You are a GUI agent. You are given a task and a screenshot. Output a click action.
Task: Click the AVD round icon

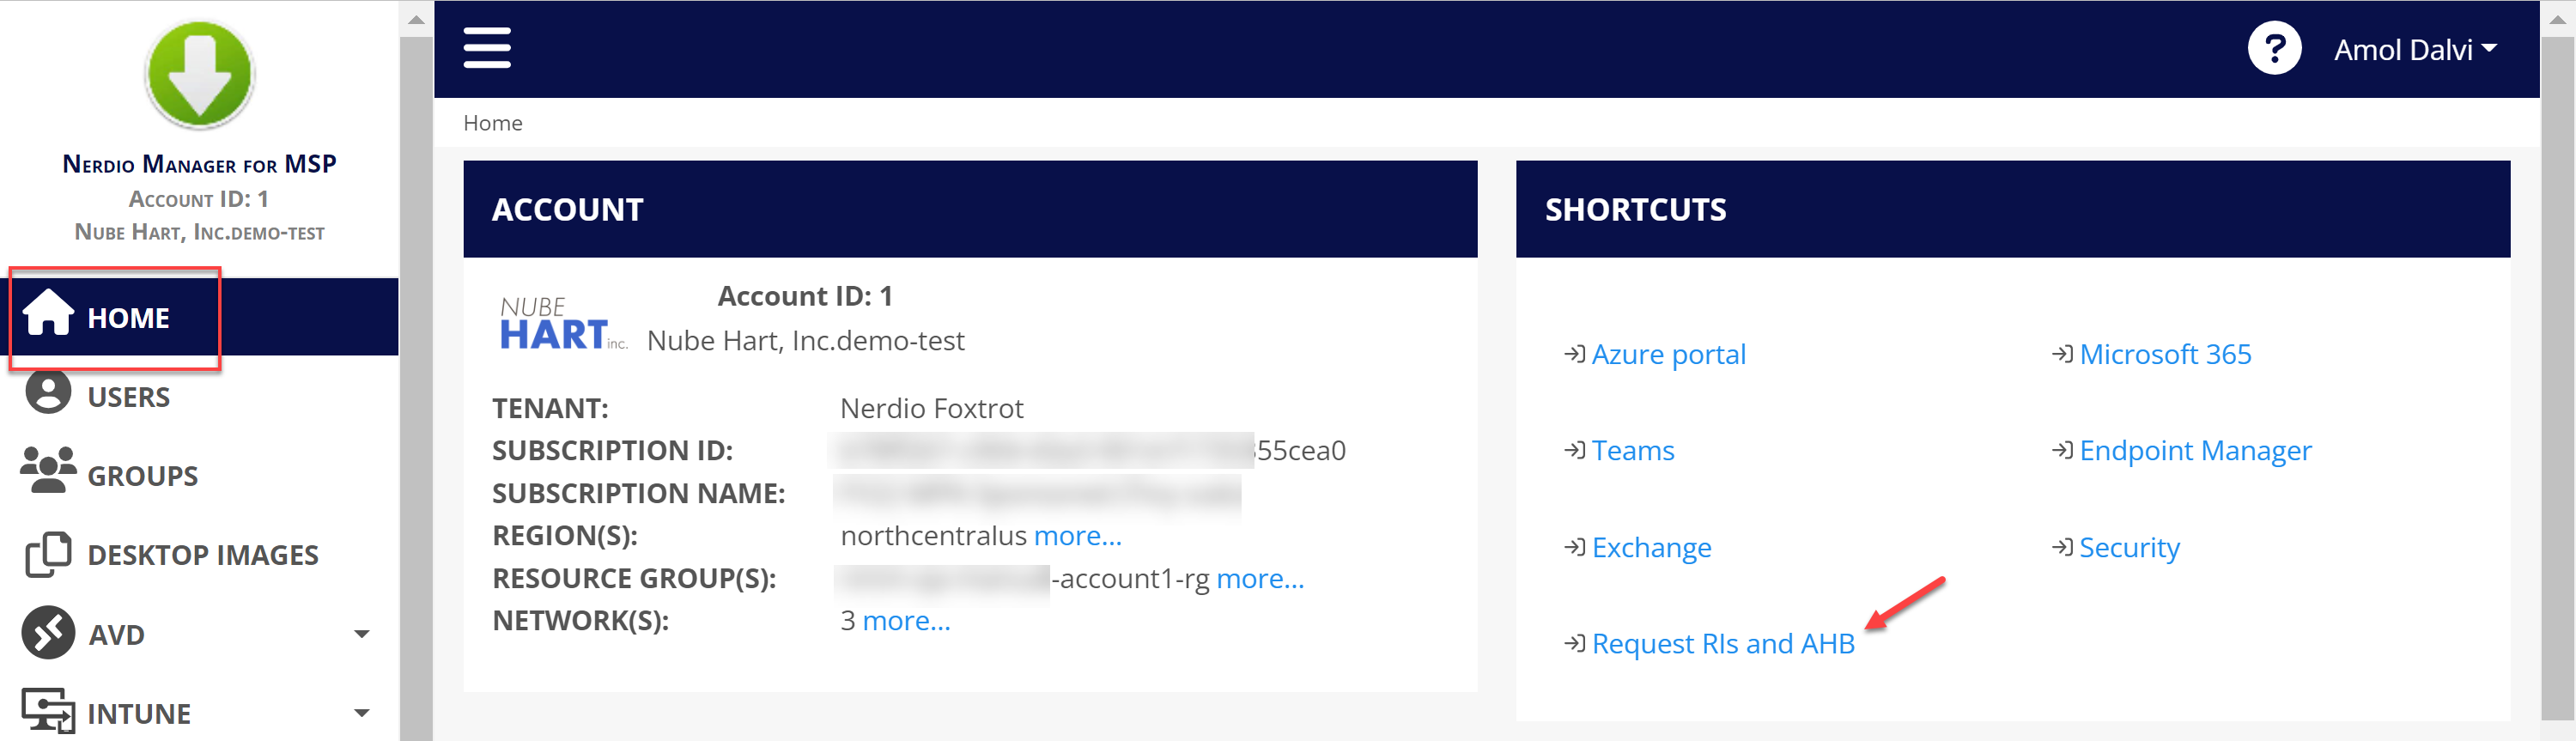(48, 633)
